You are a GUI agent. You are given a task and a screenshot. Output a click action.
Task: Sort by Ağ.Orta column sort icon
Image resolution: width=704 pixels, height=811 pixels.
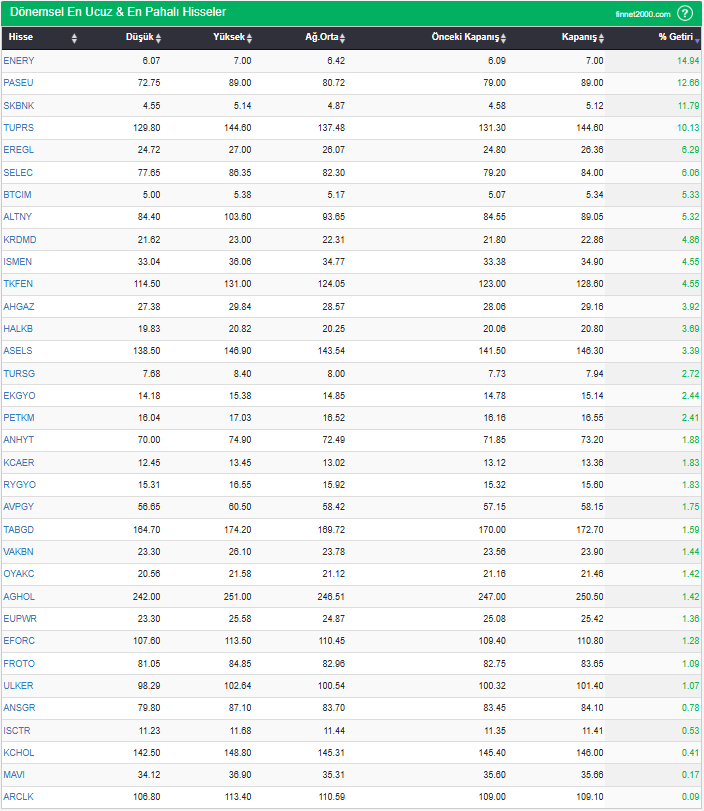click(342, 38)
